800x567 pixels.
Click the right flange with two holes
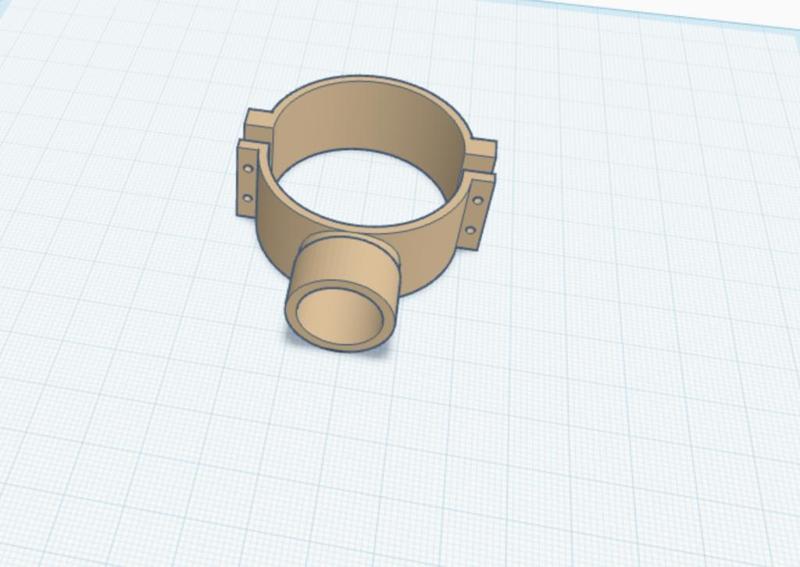coord(479,213)
